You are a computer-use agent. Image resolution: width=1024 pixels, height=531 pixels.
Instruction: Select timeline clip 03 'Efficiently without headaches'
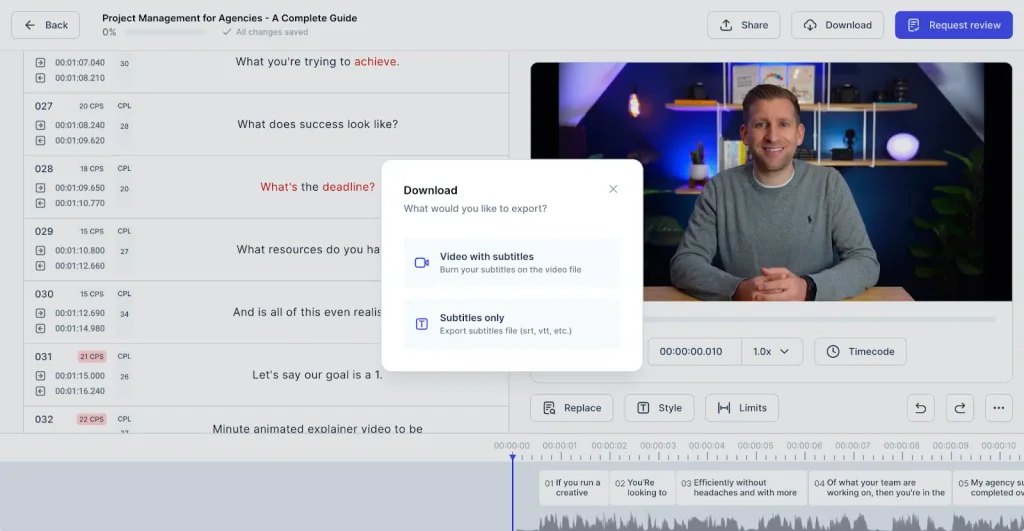pyautogui.click(x=738, y=487)
